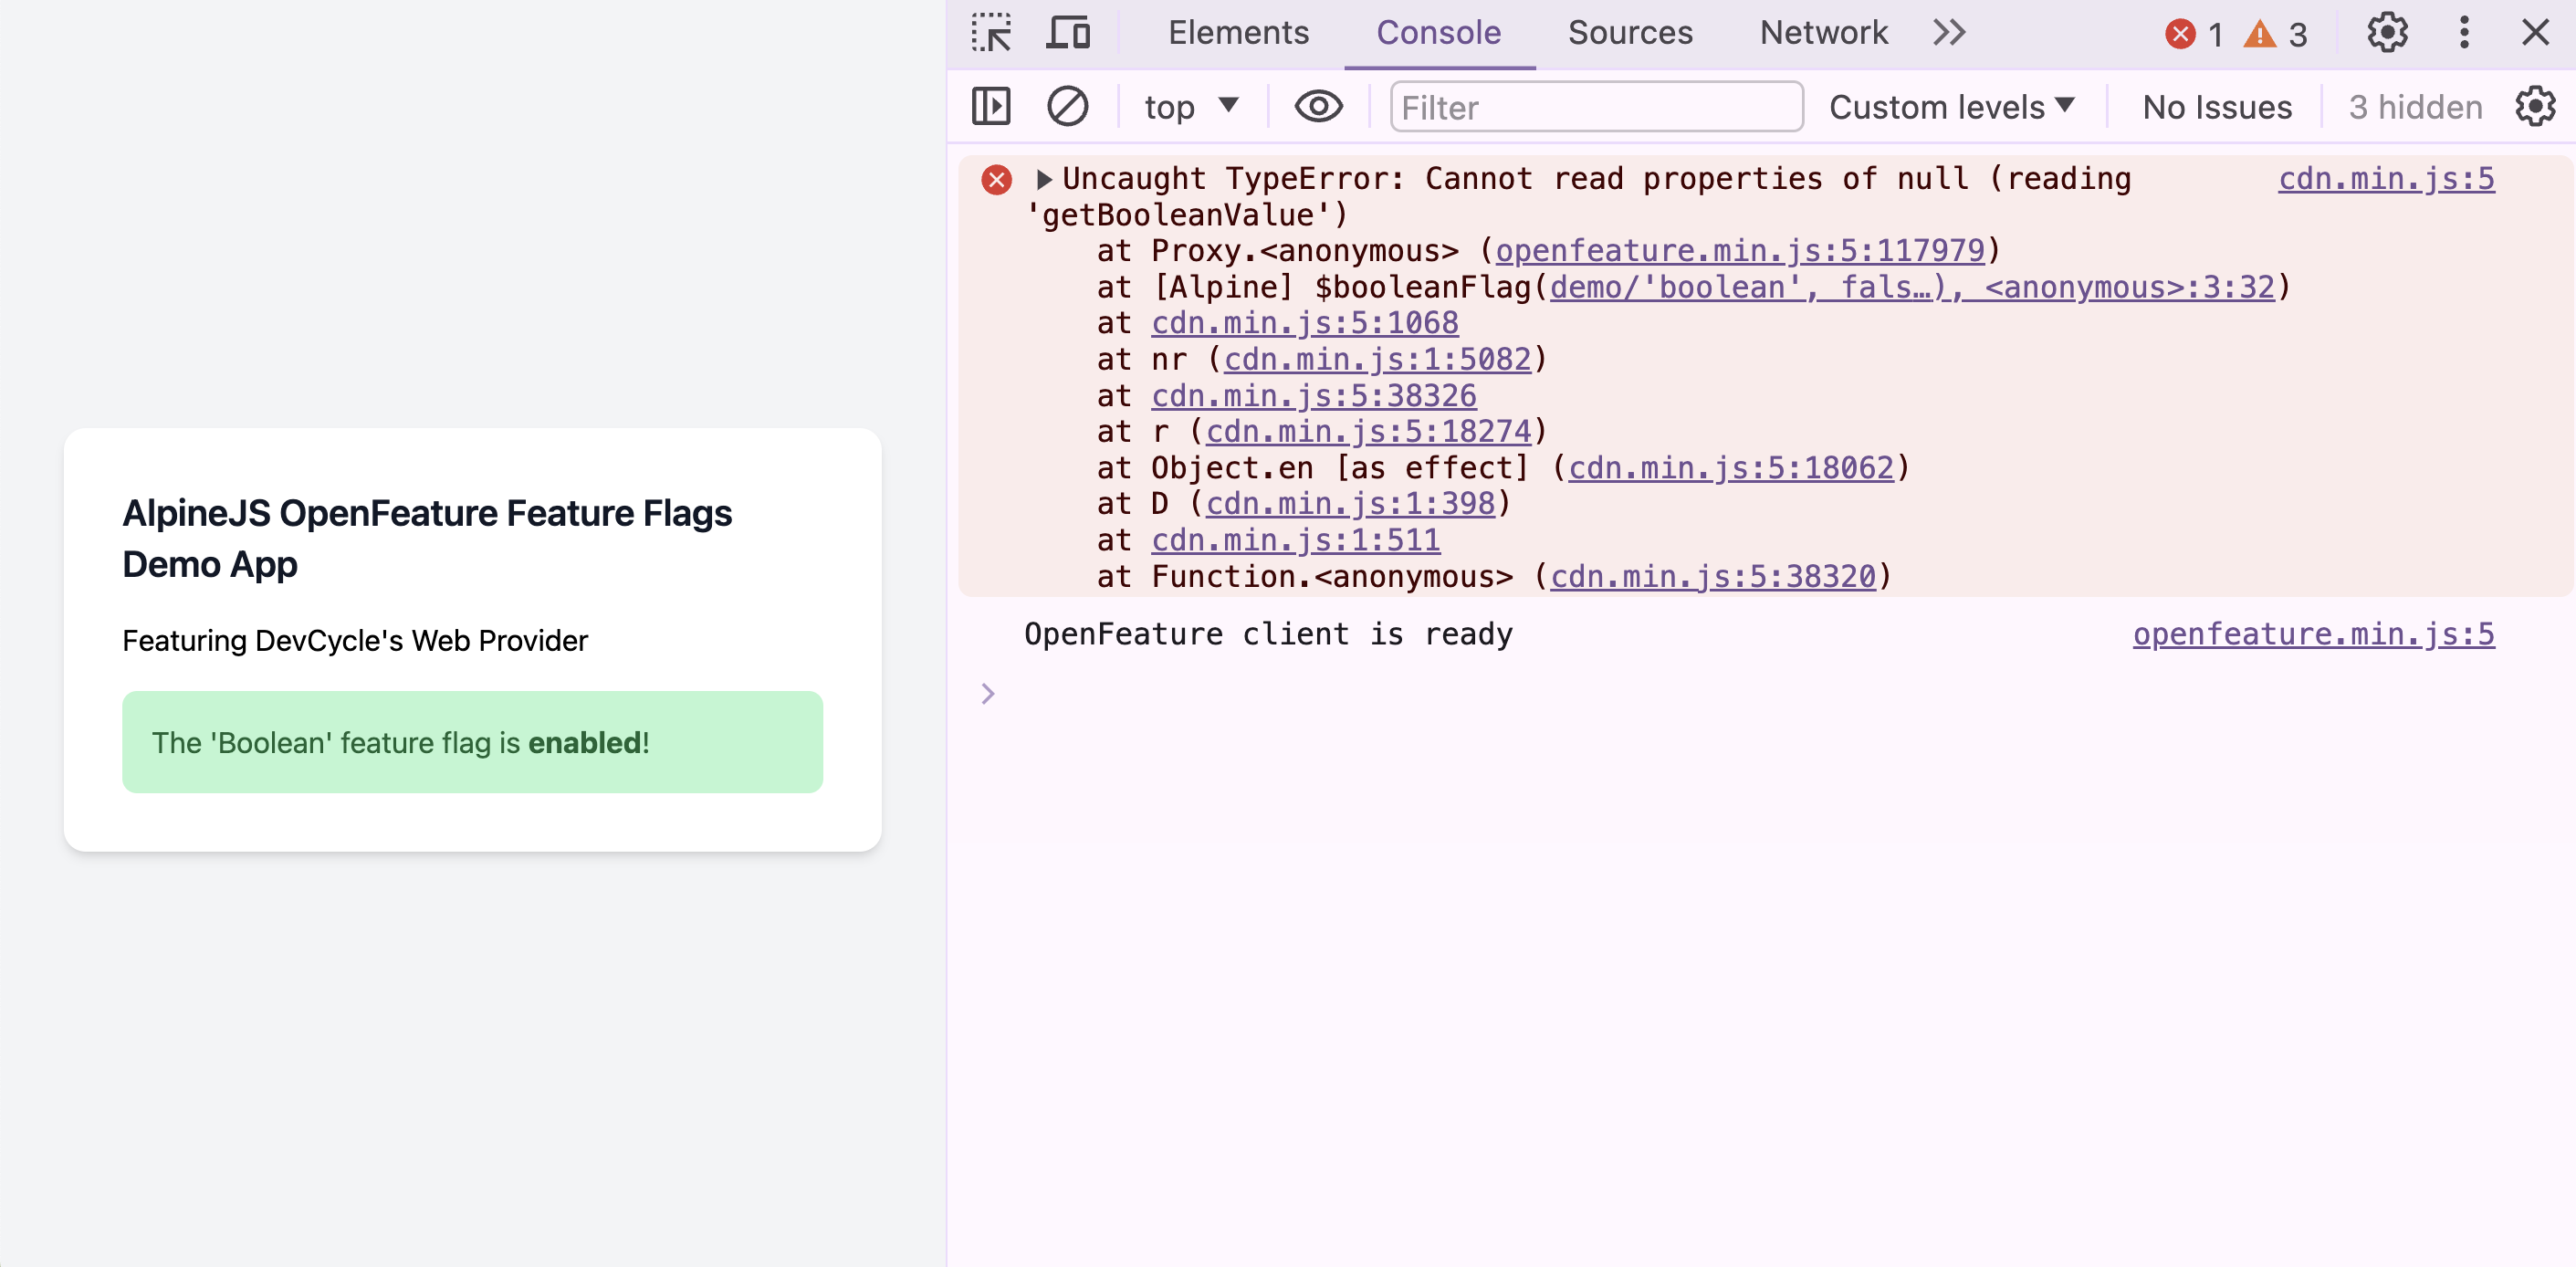Open the openfeature.min.js:5:117979 source link
Image resolution: width=2576 pixels, height=1267 pixels.
click(x=1739, y=250)
